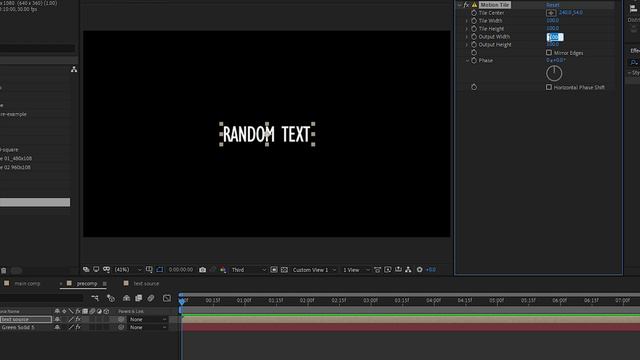Toggle the Phase stopwatch
This screenshot has width=640, height=360.
tap(474, 60)
